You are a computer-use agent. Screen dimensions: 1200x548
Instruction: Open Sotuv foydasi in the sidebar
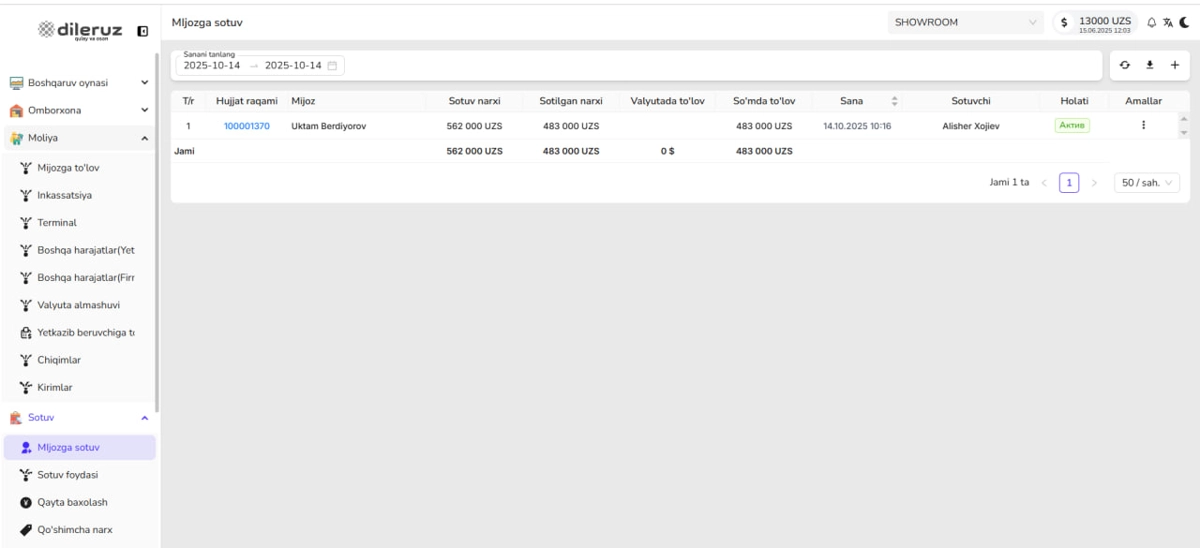[x=67, y=475]
